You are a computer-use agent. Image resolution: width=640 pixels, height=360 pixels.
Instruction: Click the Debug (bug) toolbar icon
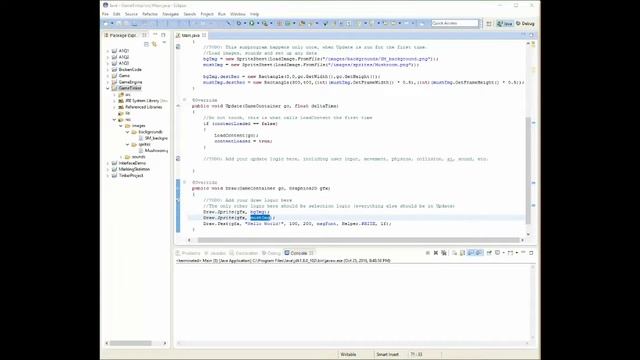(x=239, y=23)
